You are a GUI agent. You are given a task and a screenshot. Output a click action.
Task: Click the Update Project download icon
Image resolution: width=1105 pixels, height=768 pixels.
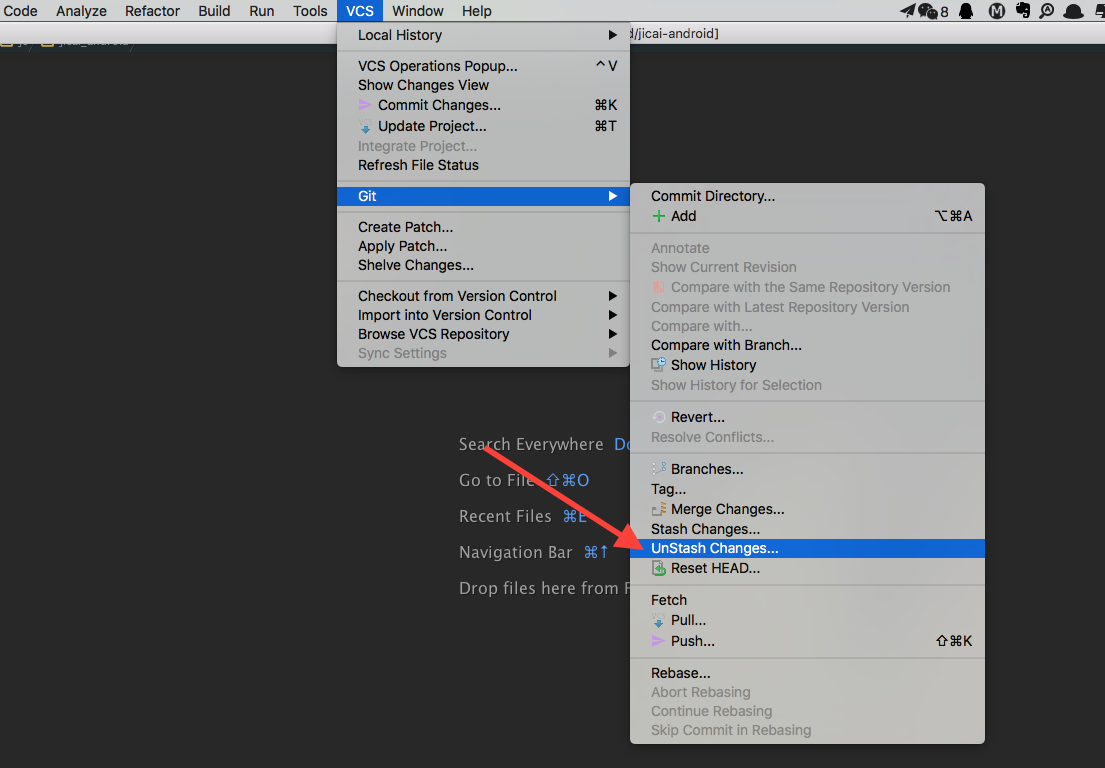365,127
